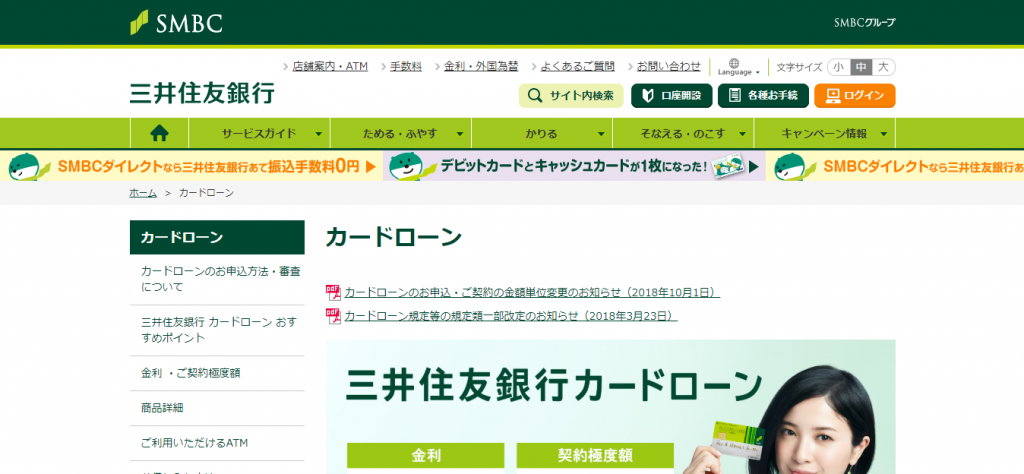The image size is (1024, 474).
Task: Open 商品詳細 sidebar item
Action: pyautogui.click(x=217, y=408)
